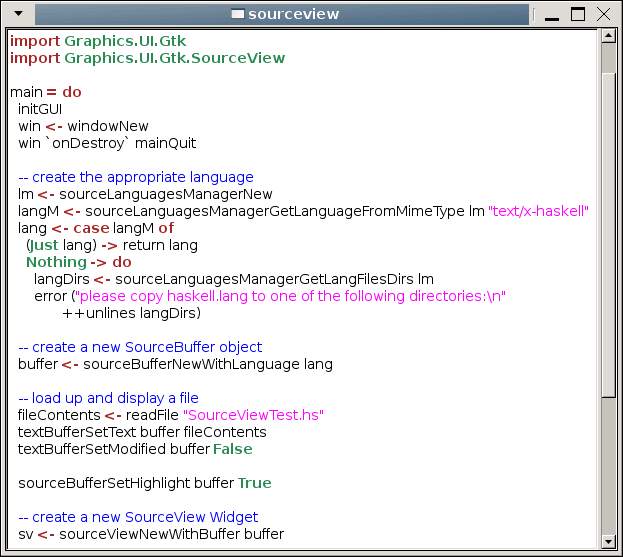Click the "-- create the appropriate language" comment
This screenshot has width=623, height=557.
[136, 177]
